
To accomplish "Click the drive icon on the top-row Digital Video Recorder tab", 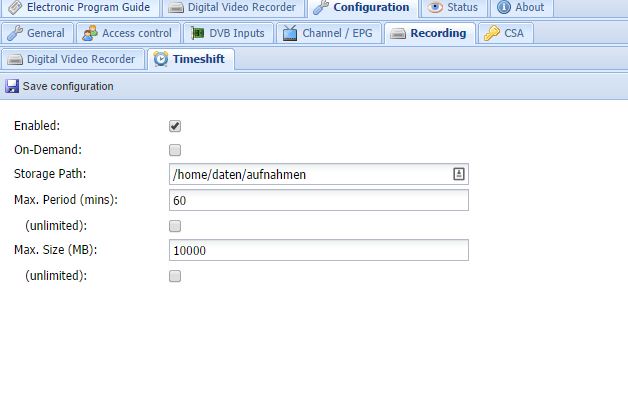I will [x=176, y=8].
